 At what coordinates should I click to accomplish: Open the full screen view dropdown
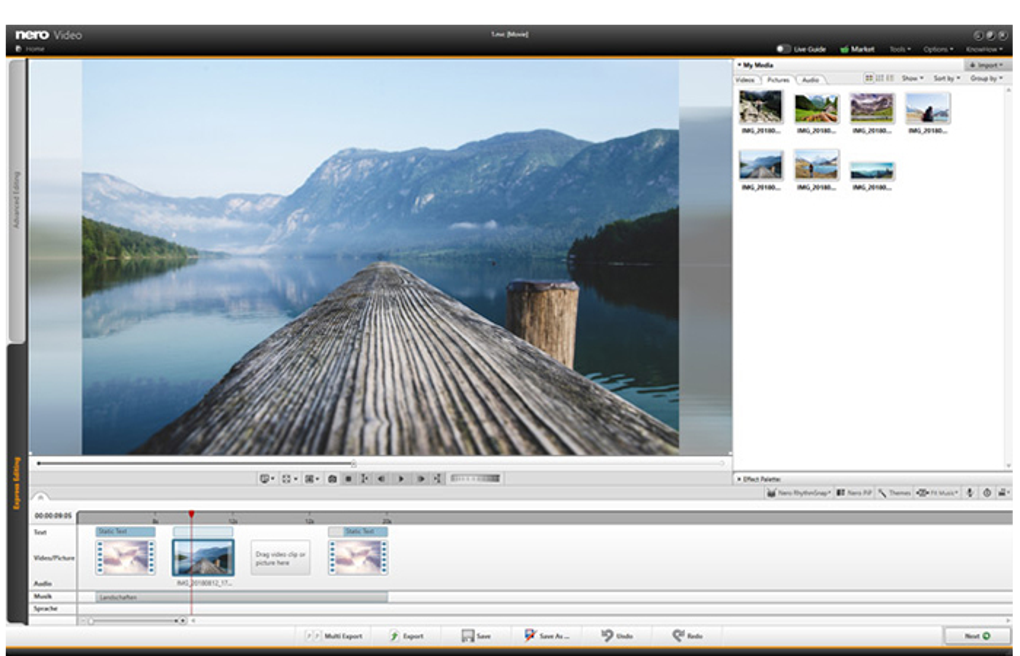(289, 478)
